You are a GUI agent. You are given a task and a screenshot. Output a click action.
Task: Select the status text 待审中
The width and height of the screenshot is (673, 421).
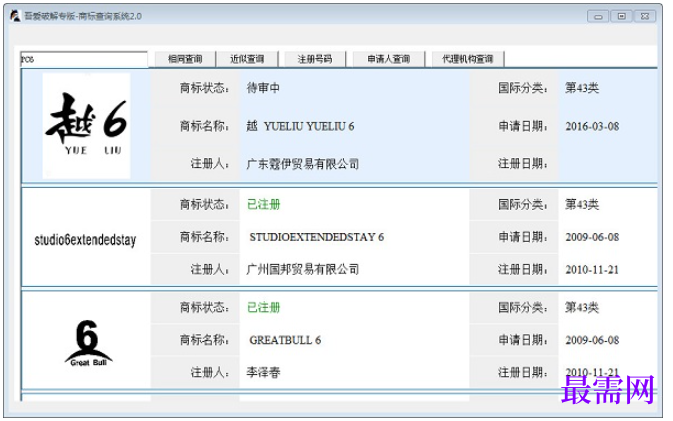[263, 88]
